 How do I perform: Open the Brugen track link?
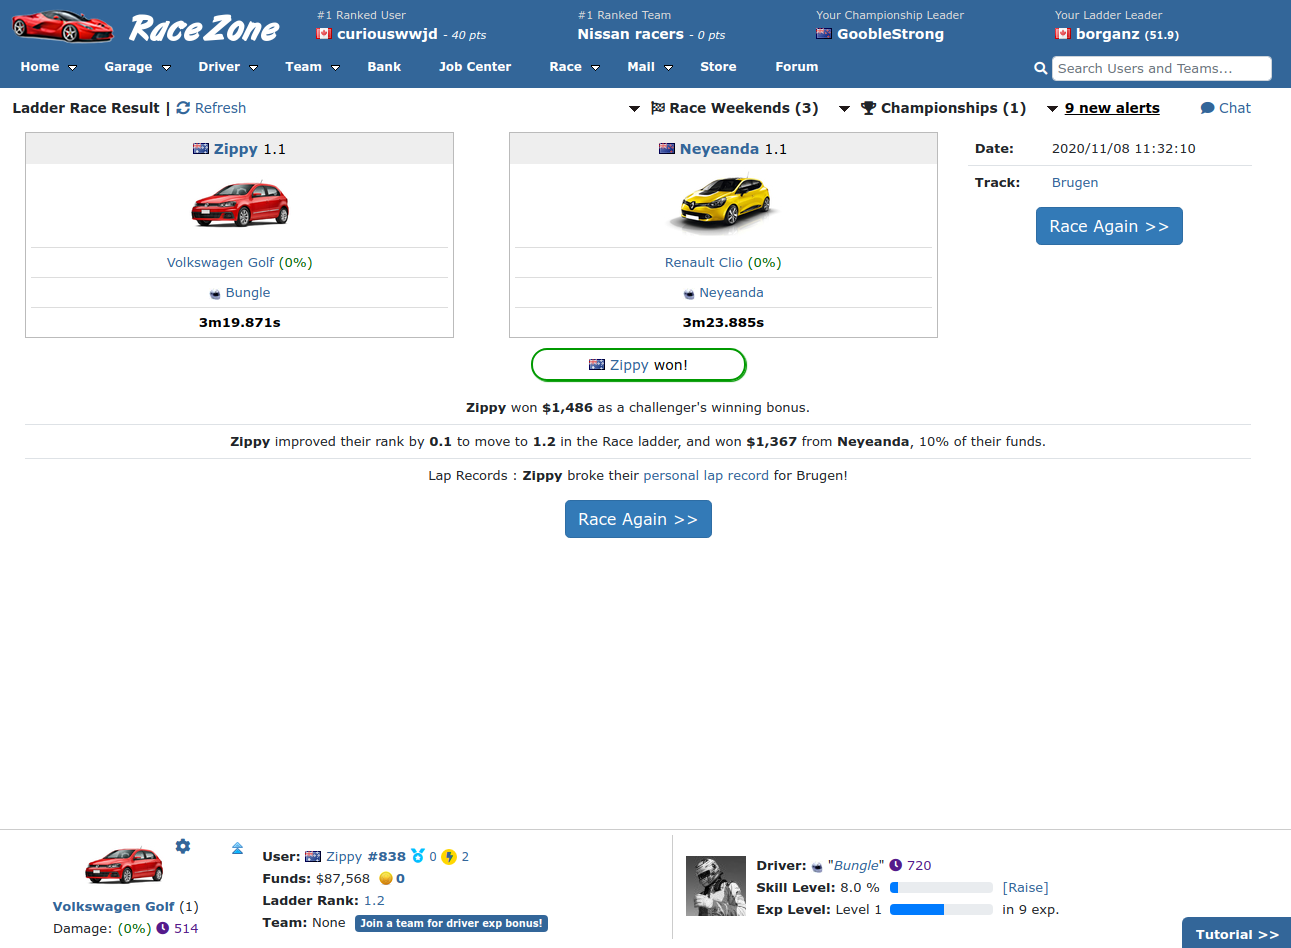1074,182
